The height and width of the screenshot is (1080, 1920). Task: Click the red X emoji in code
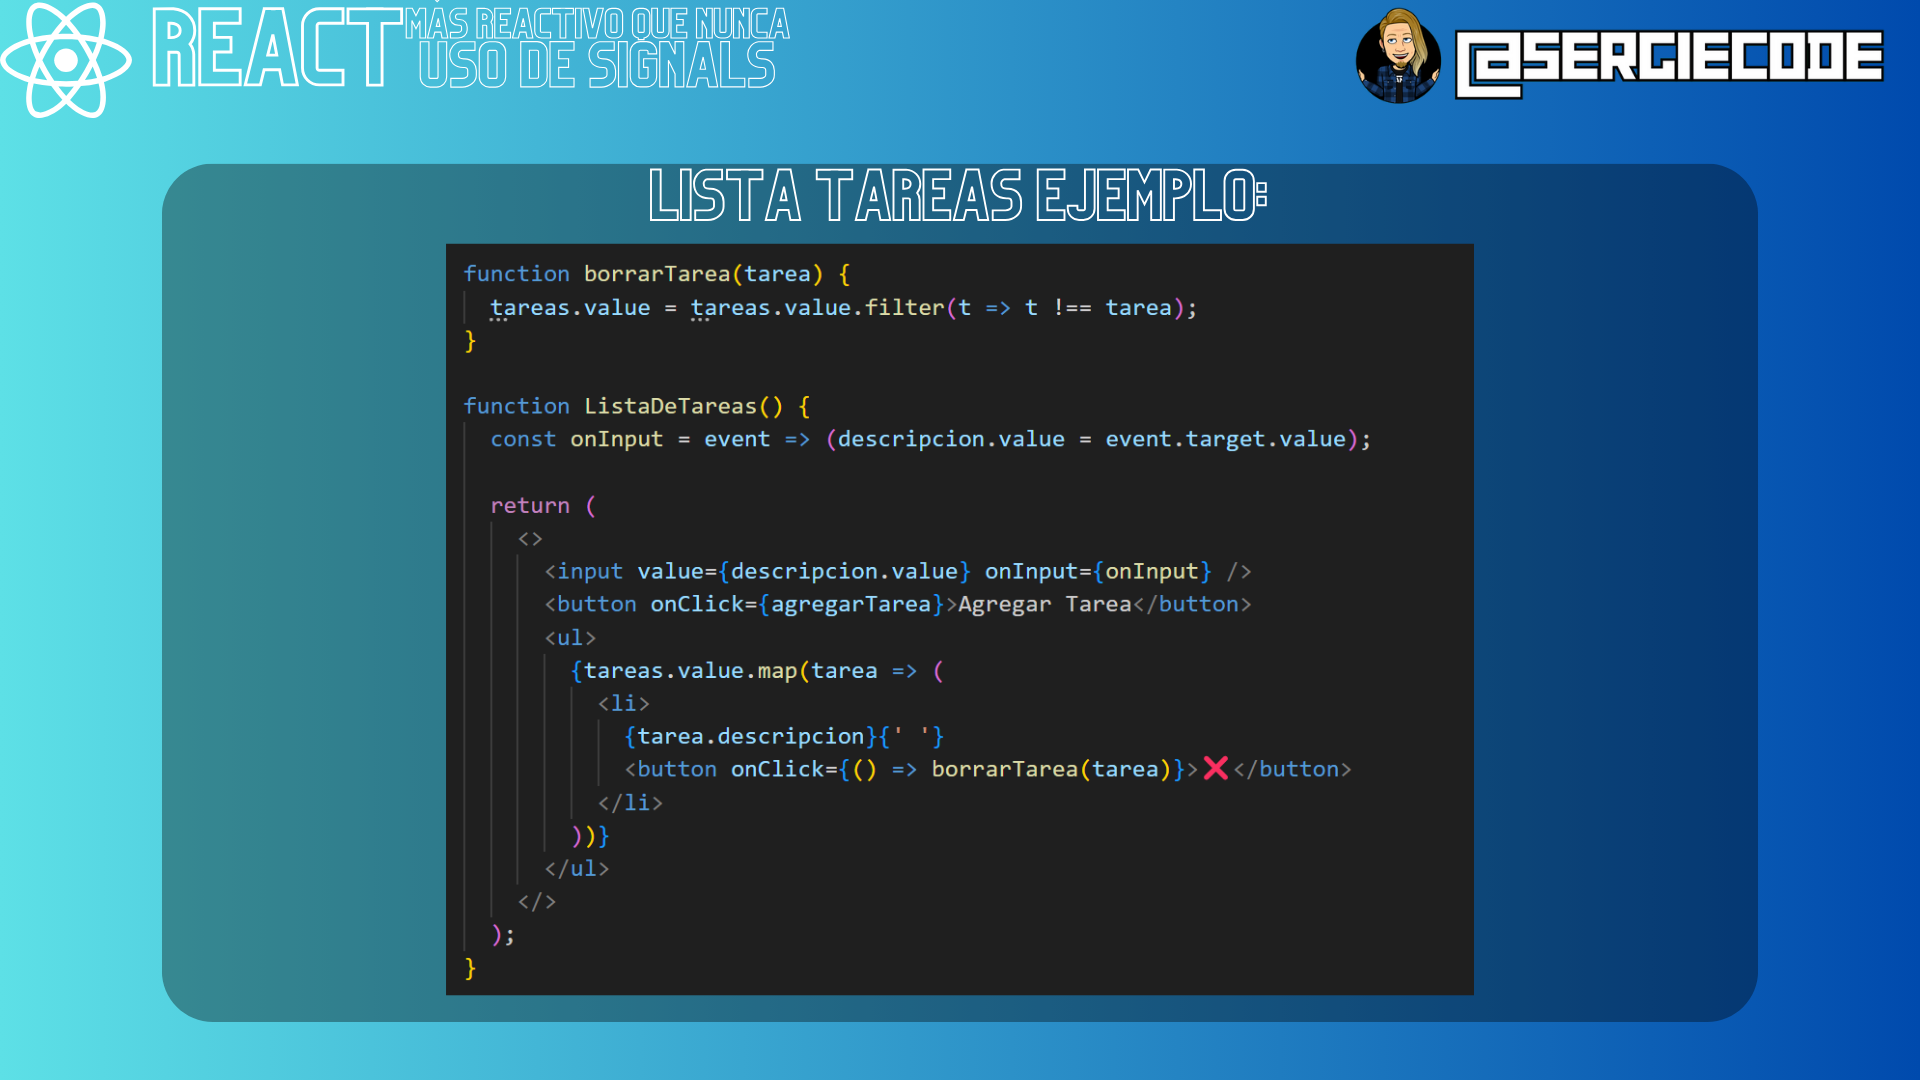click(x=1215, y=768)
